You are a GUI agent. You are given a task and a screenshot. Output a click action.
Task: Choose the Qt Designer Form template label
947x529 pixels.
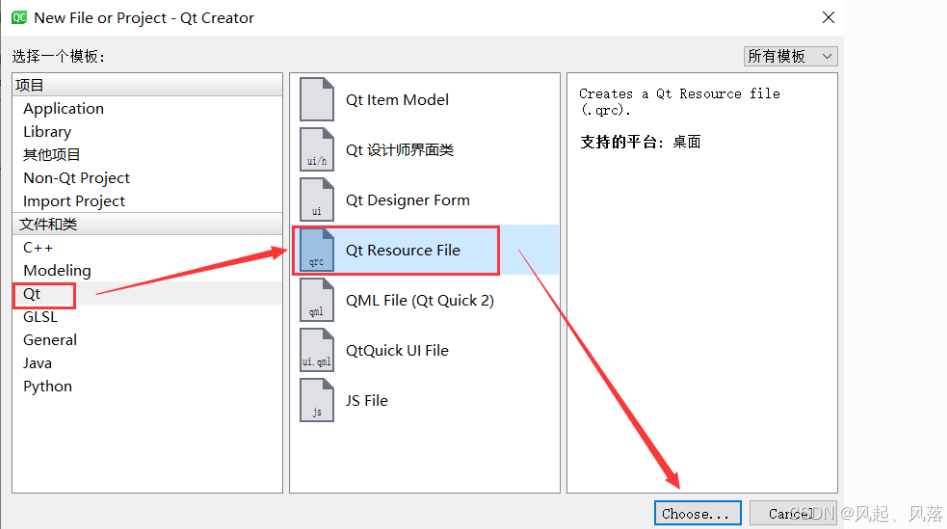[x=408, y=200]
